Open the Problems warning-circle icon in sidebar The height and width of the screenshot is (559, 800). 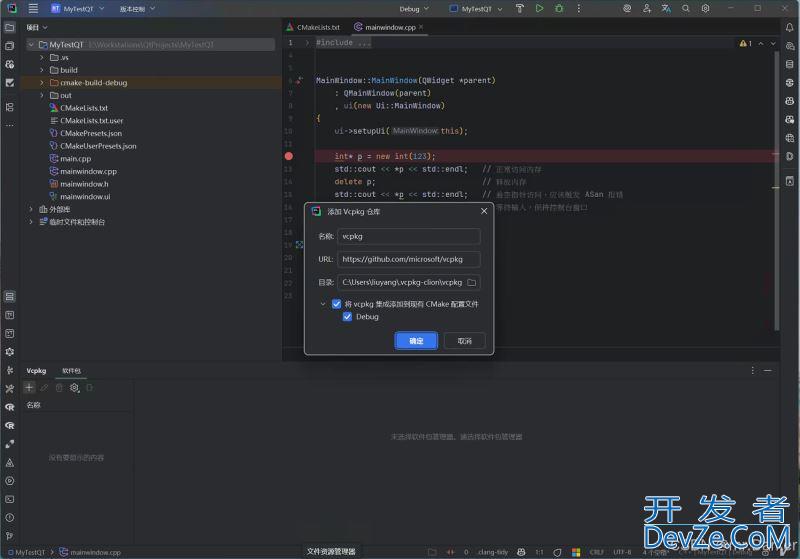pos(10,518)
